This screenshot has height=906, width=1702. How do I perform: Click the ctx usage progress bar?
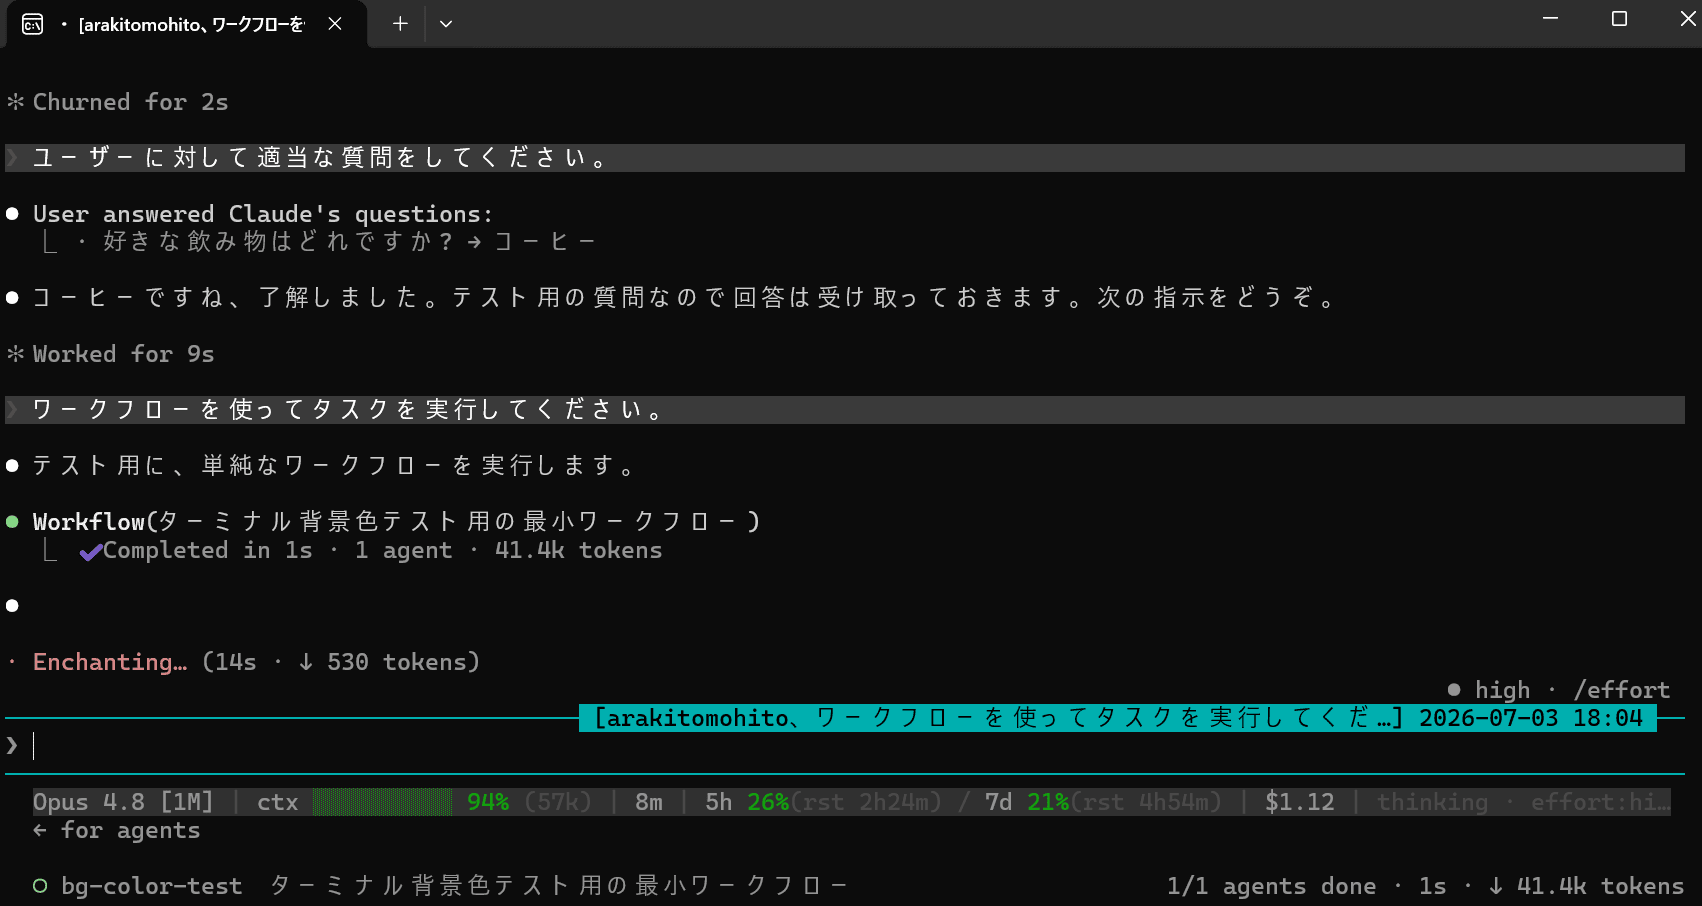point(382,802)
